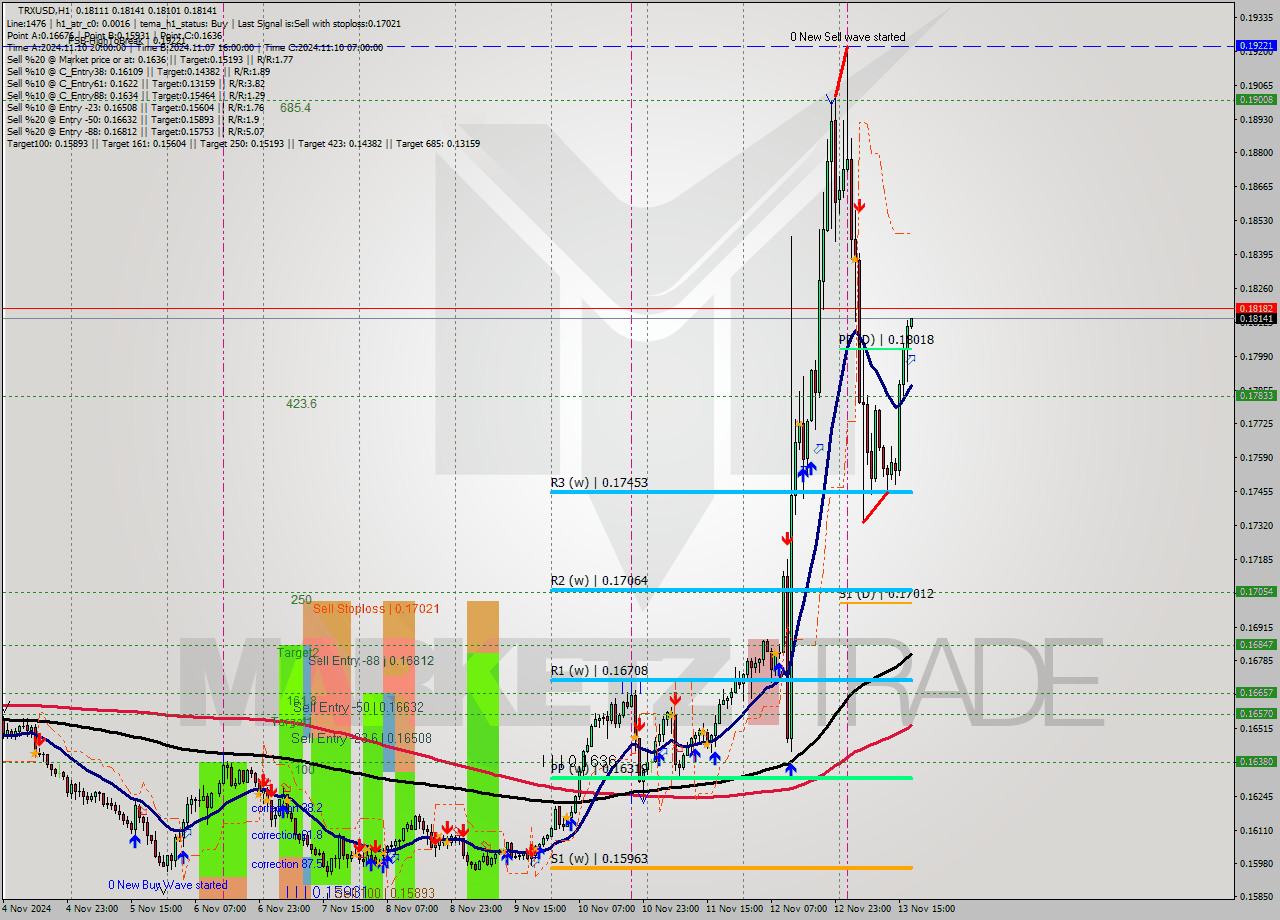This screenshot has width=1280, height=920.
Task: Click the '13 Nov 15:00' time axis label
Action: (x=925, y=910)
